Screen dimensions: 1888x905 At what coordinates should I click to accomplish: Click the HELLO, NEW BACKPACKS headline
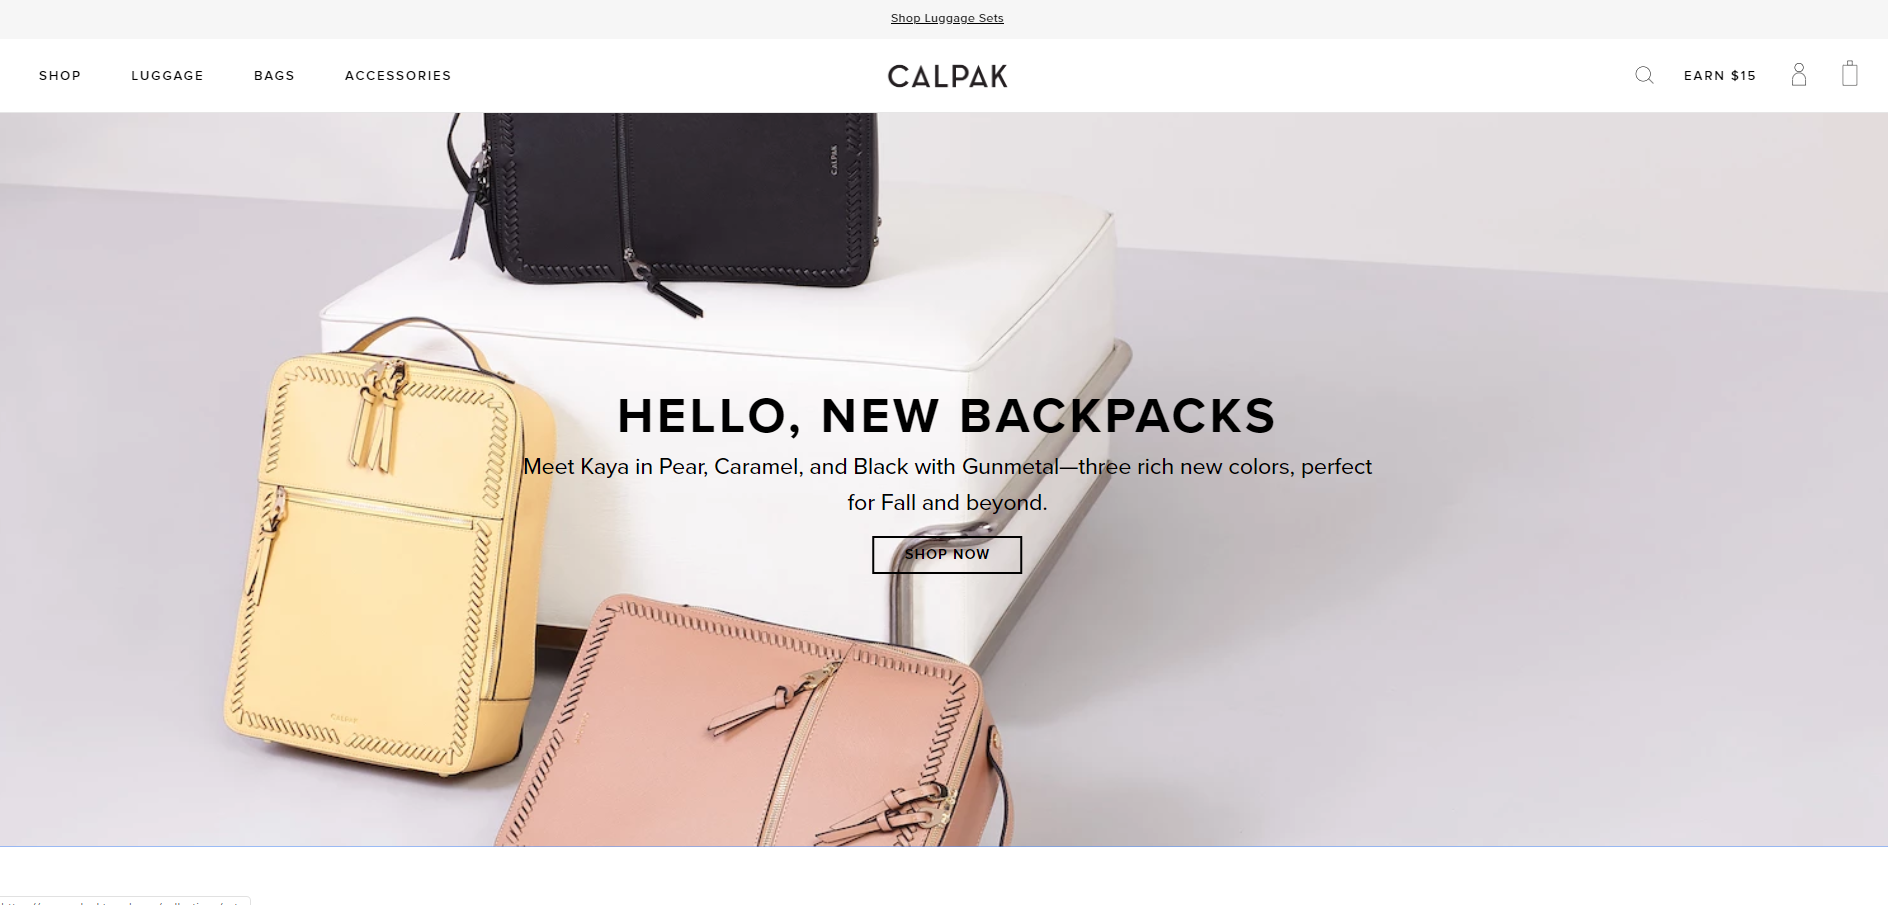pyautogui.click(x=947, y=416)
